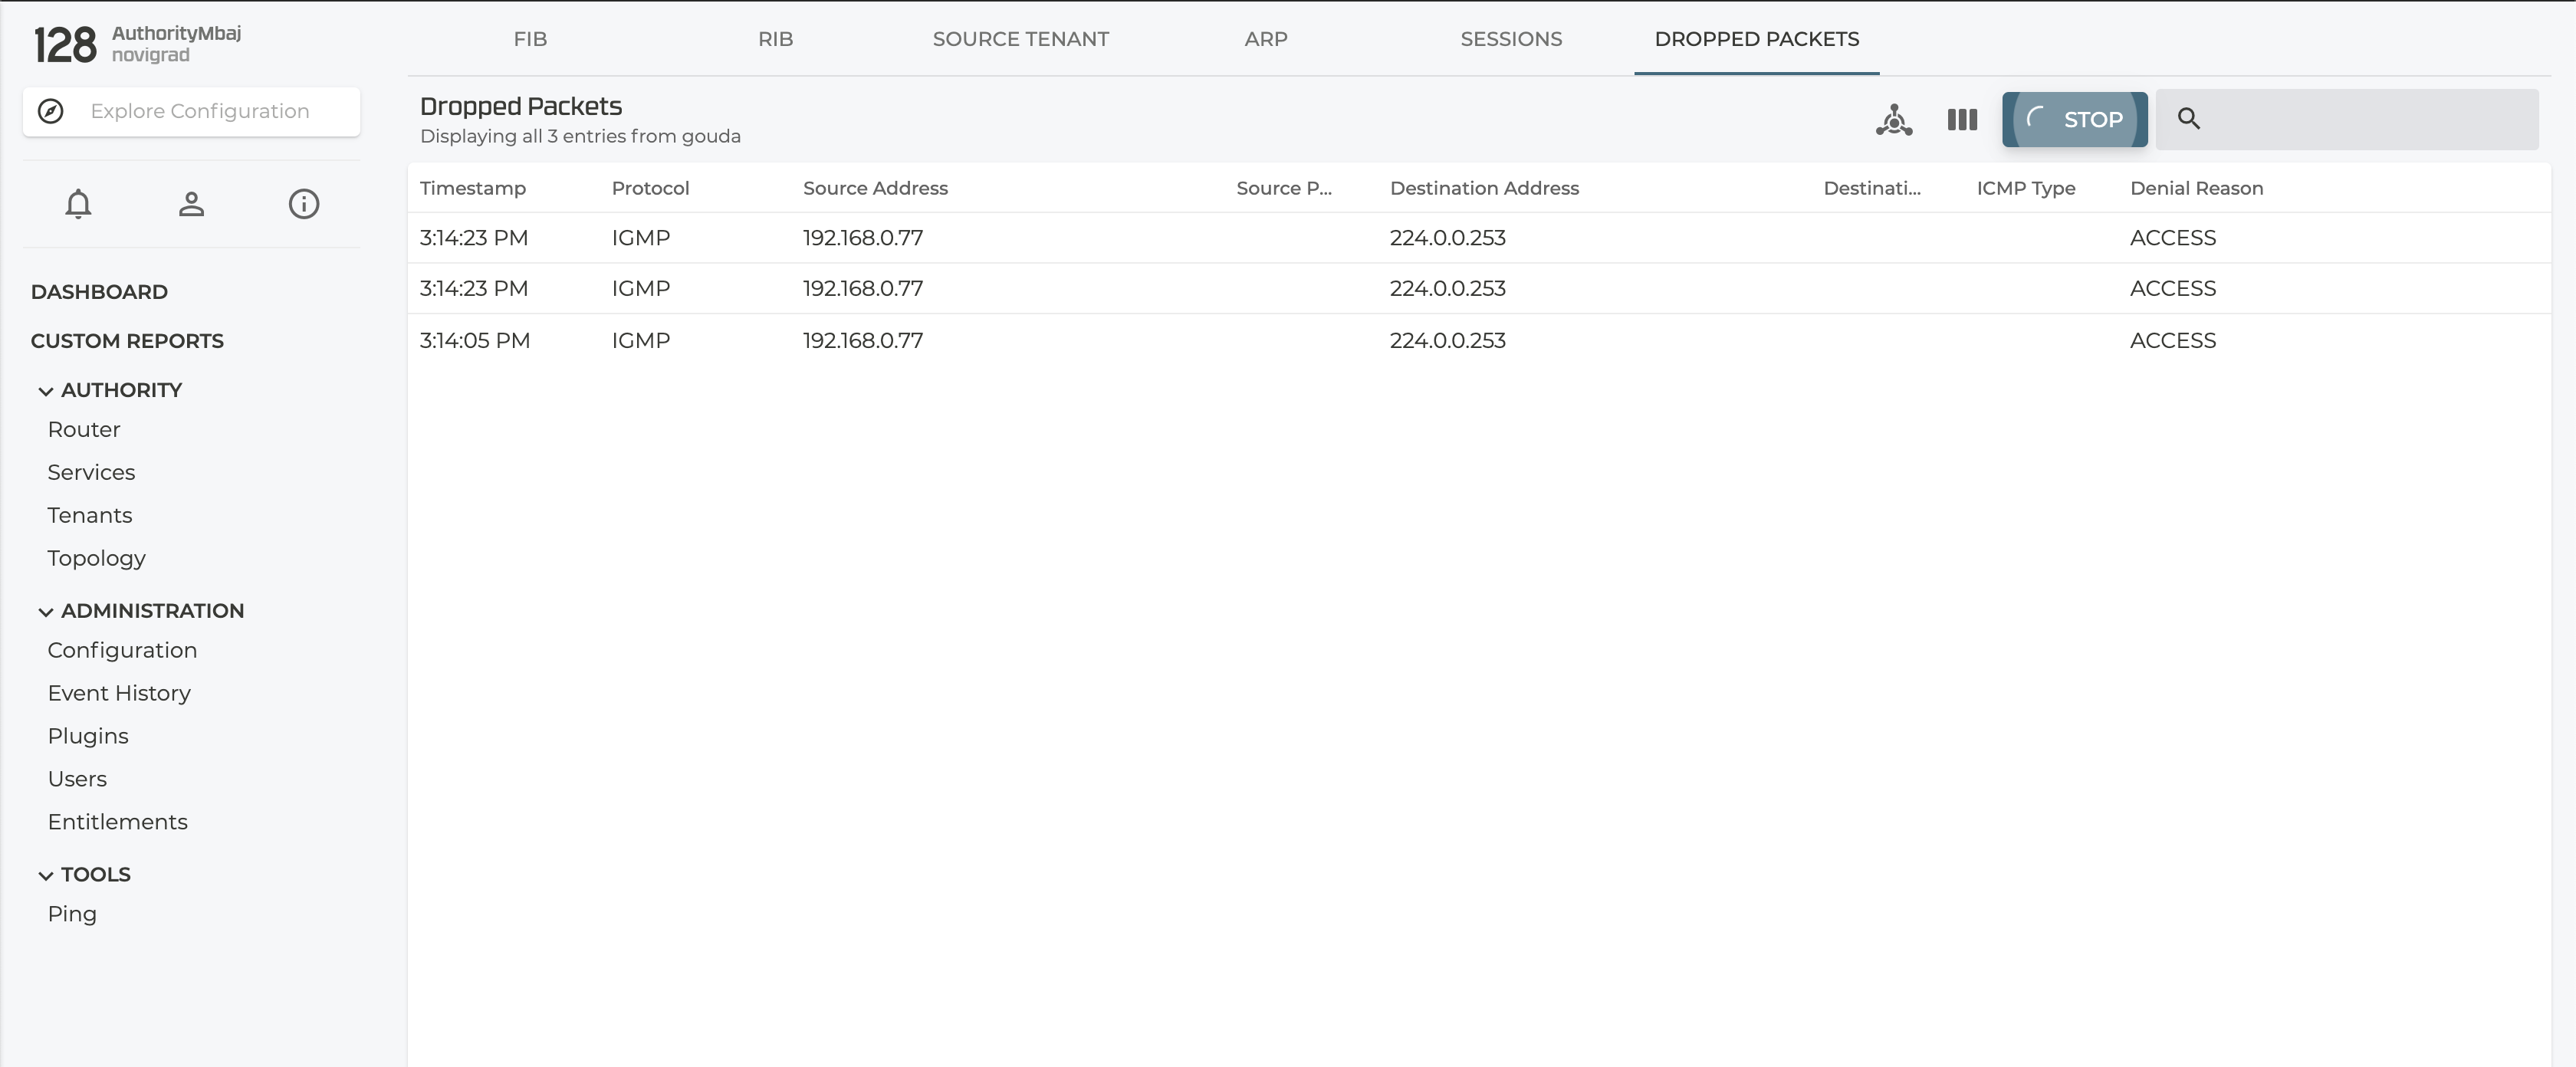The image size is (2576, 1067).
Task: Click the Explore Configuration field
Action: [200, 111]
